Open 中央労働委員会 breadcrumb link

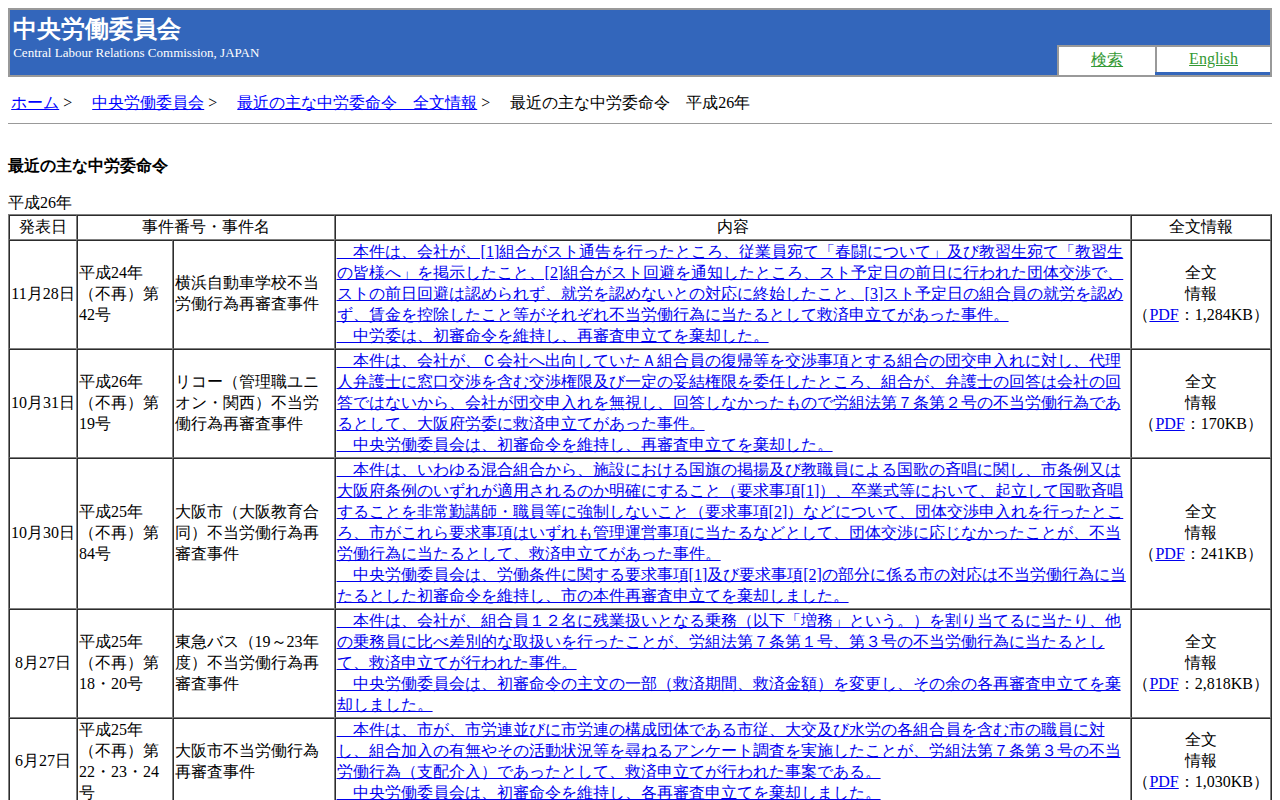pos(148,103)
